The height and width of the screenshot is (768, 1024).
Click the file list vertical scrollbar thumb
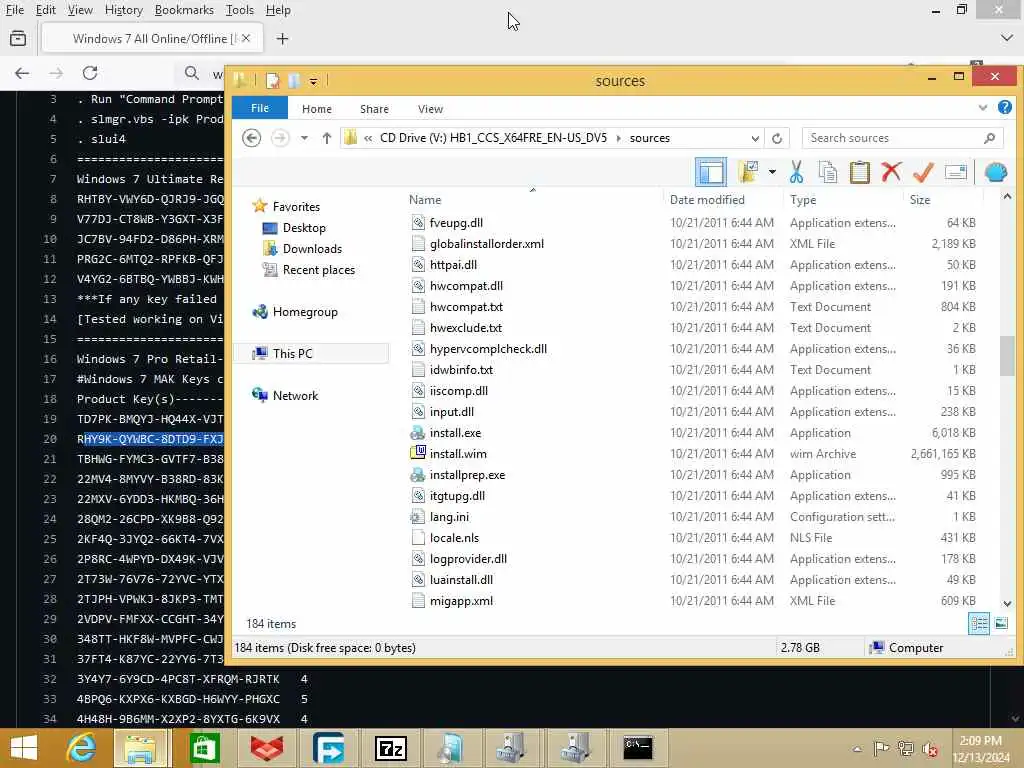coord(1007,355)
